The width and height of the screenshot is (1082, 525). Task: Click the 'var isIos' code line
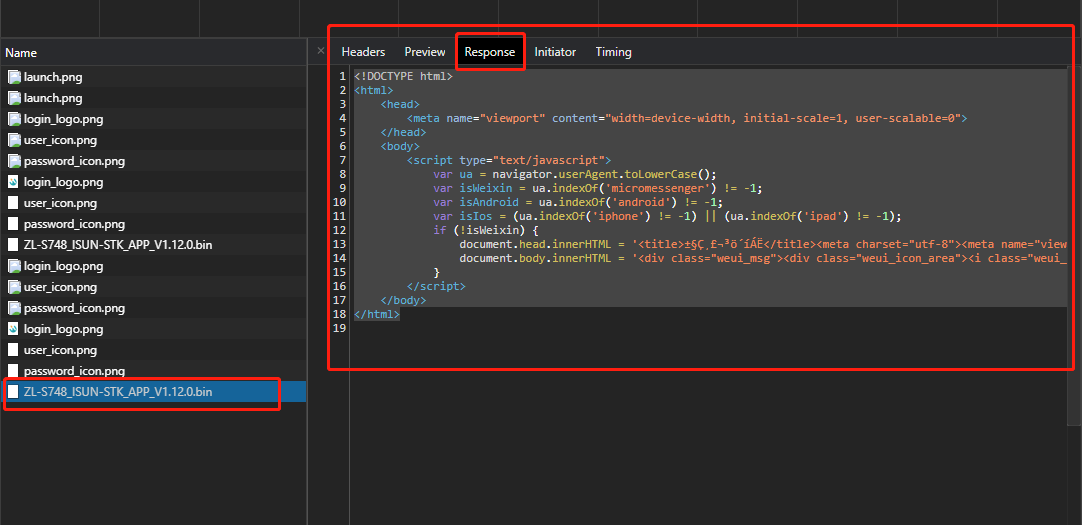pyautogui.click(x=667, y=216)
